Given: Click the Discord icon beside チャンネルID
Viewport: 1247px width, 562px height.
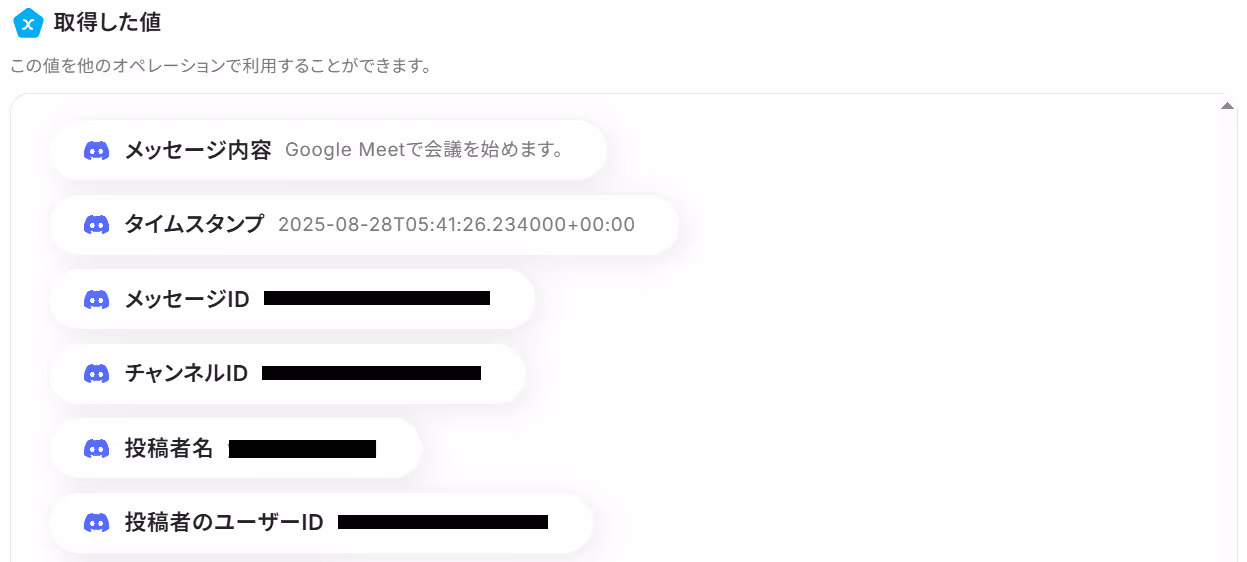Looking at the screenshot, I should [x=96, y=374].
